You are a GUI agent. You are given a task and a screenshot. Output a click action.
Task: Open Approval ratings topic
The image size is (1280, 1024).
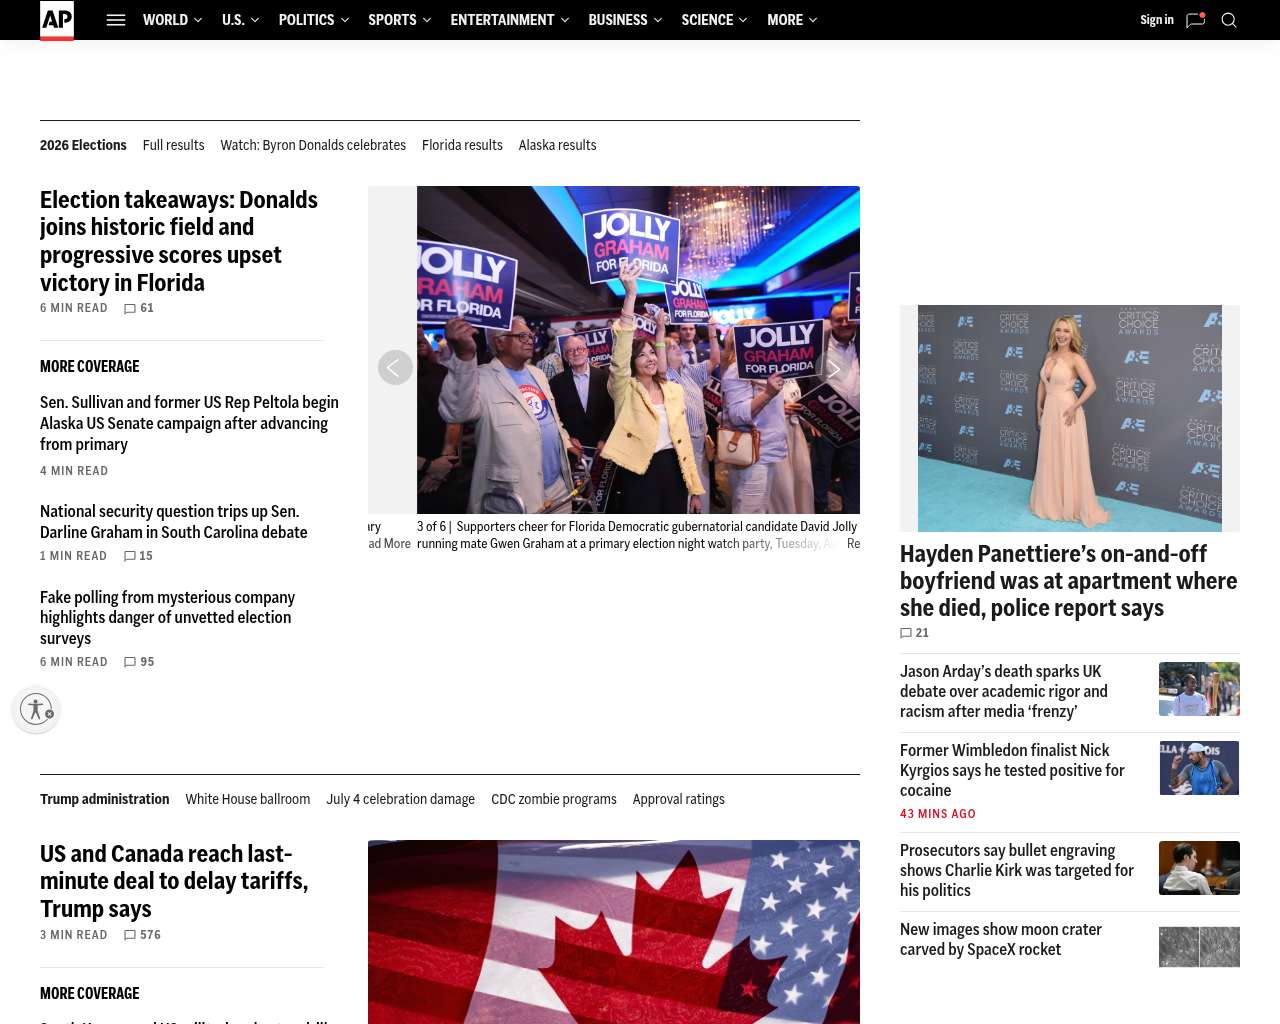(678, 799)
